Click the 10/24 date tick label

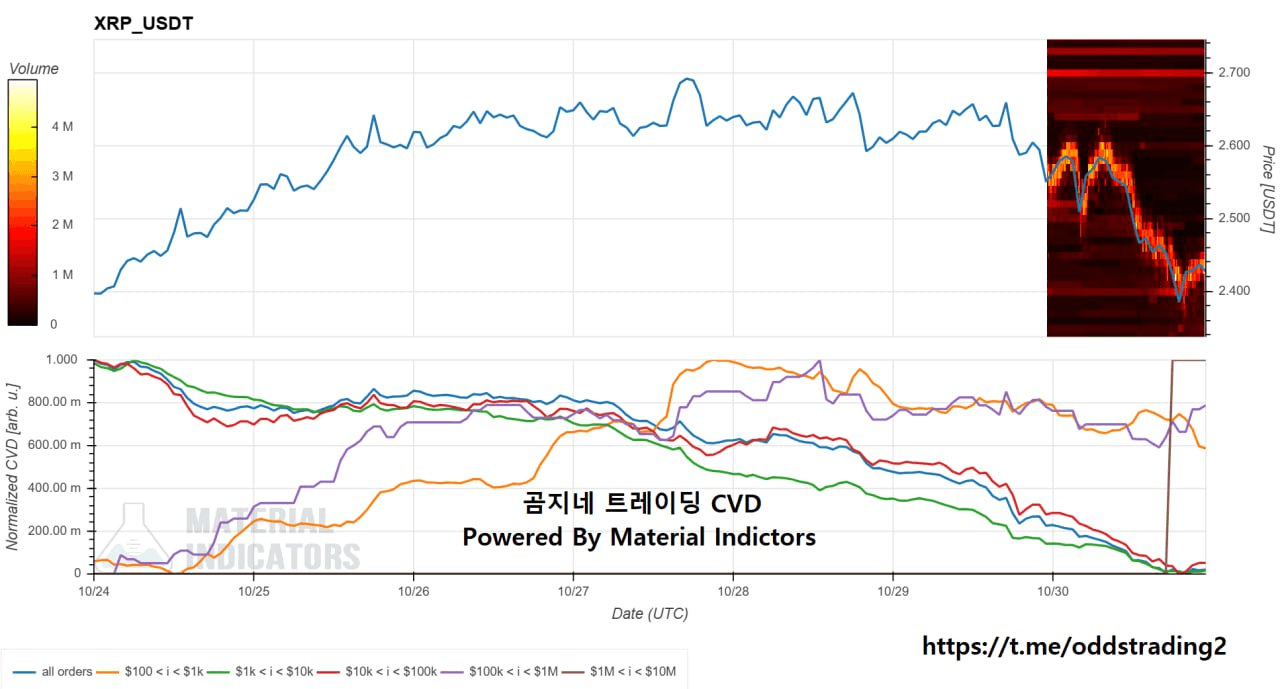[x=94, y=592]
